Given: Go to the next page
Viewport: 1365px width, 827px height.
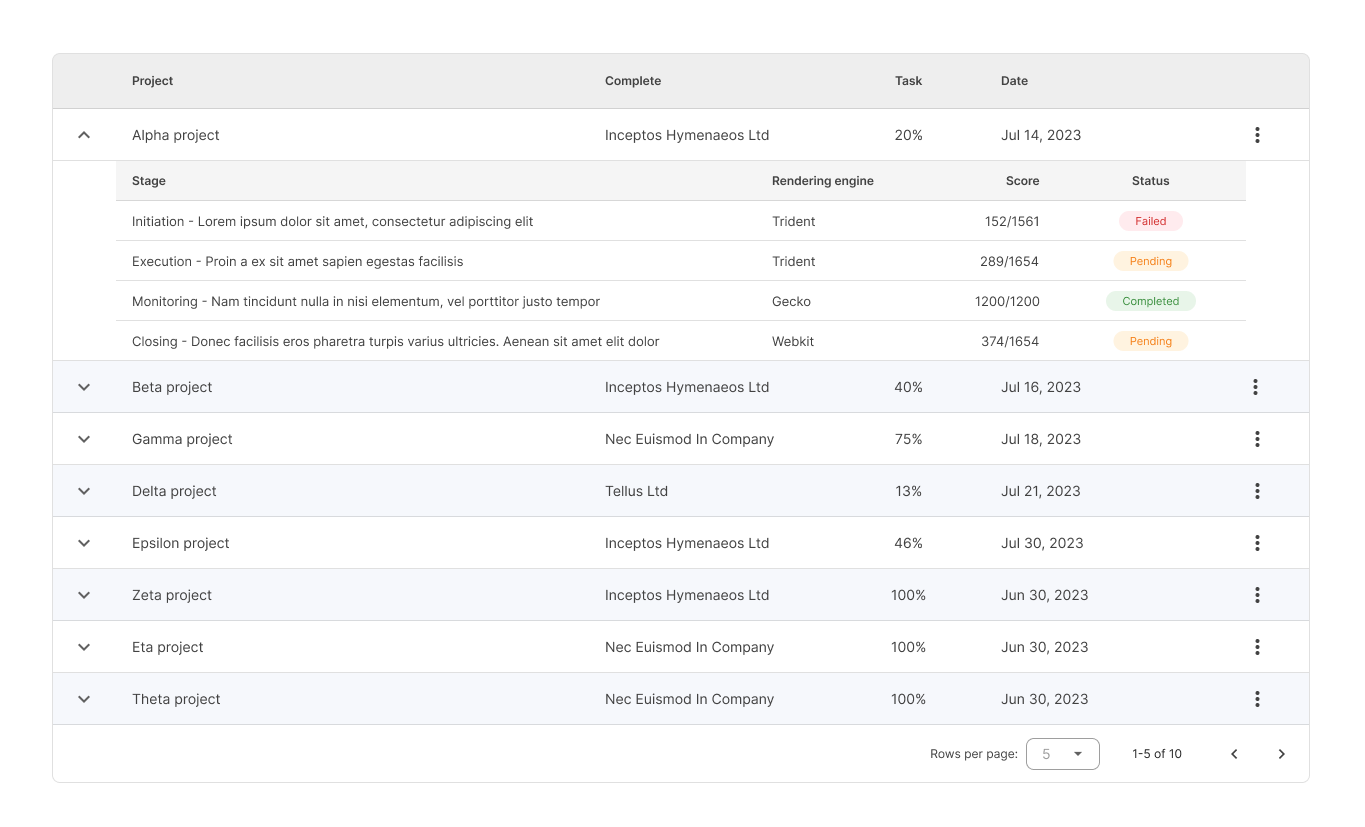Looking at the screenshot, I should pos(1281,754).
